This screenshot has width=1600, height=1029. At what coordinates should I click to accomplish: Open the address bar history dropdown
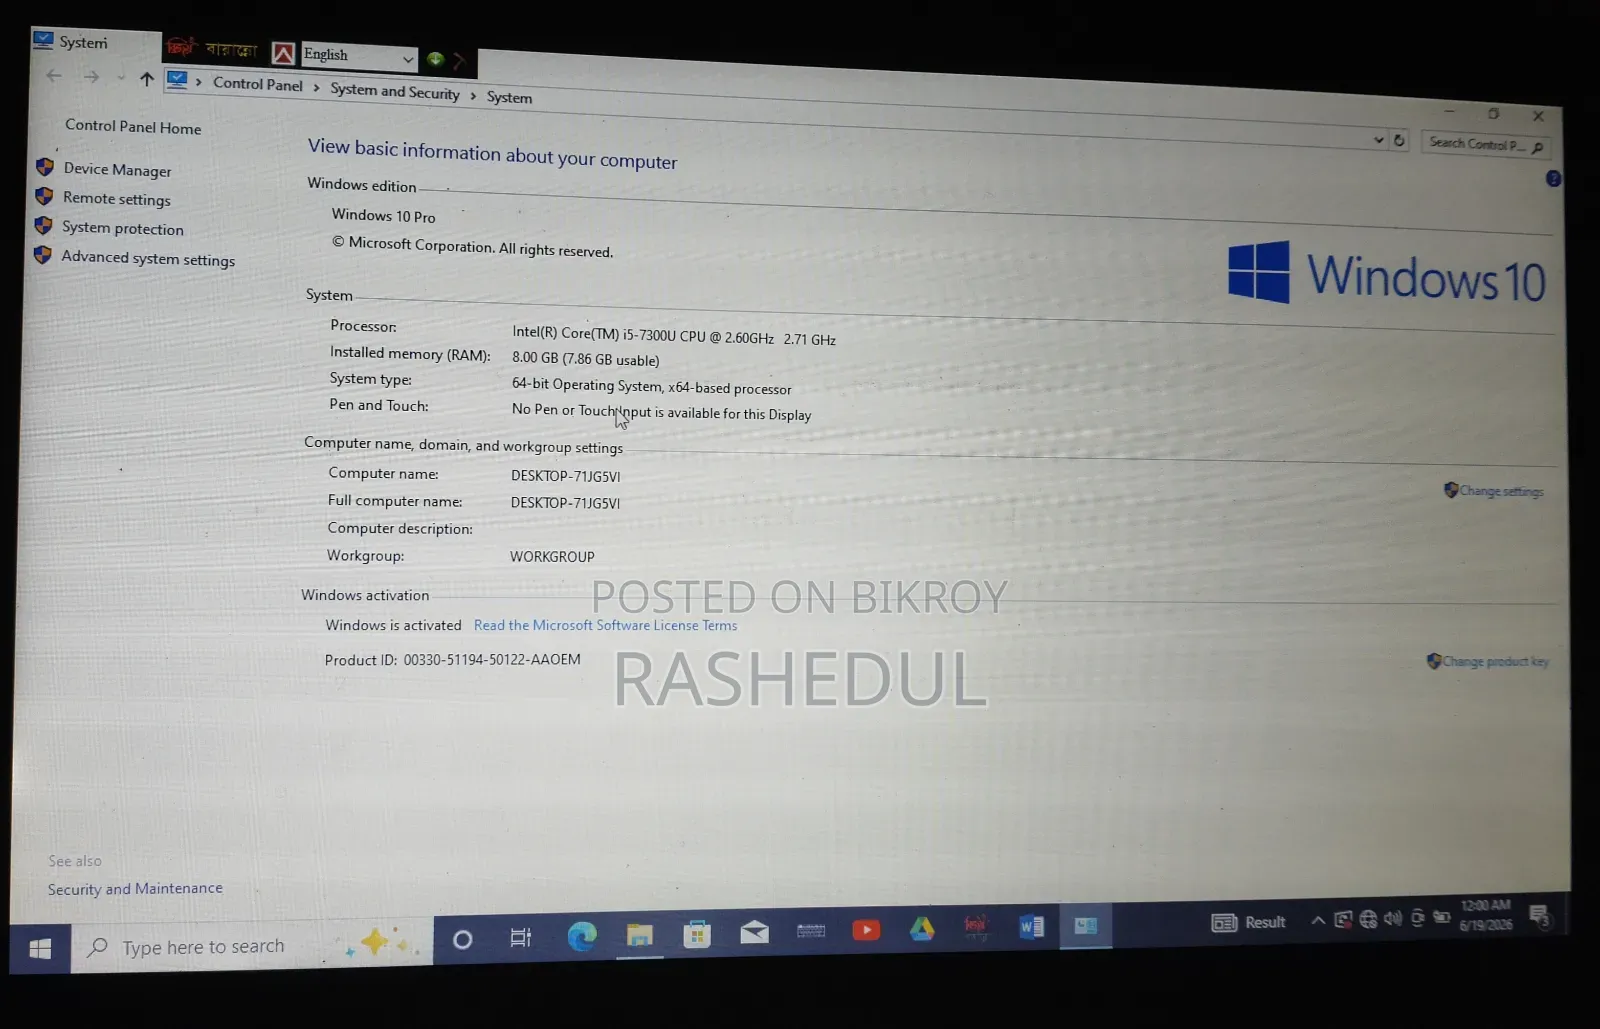click(x=1378, y=140)
